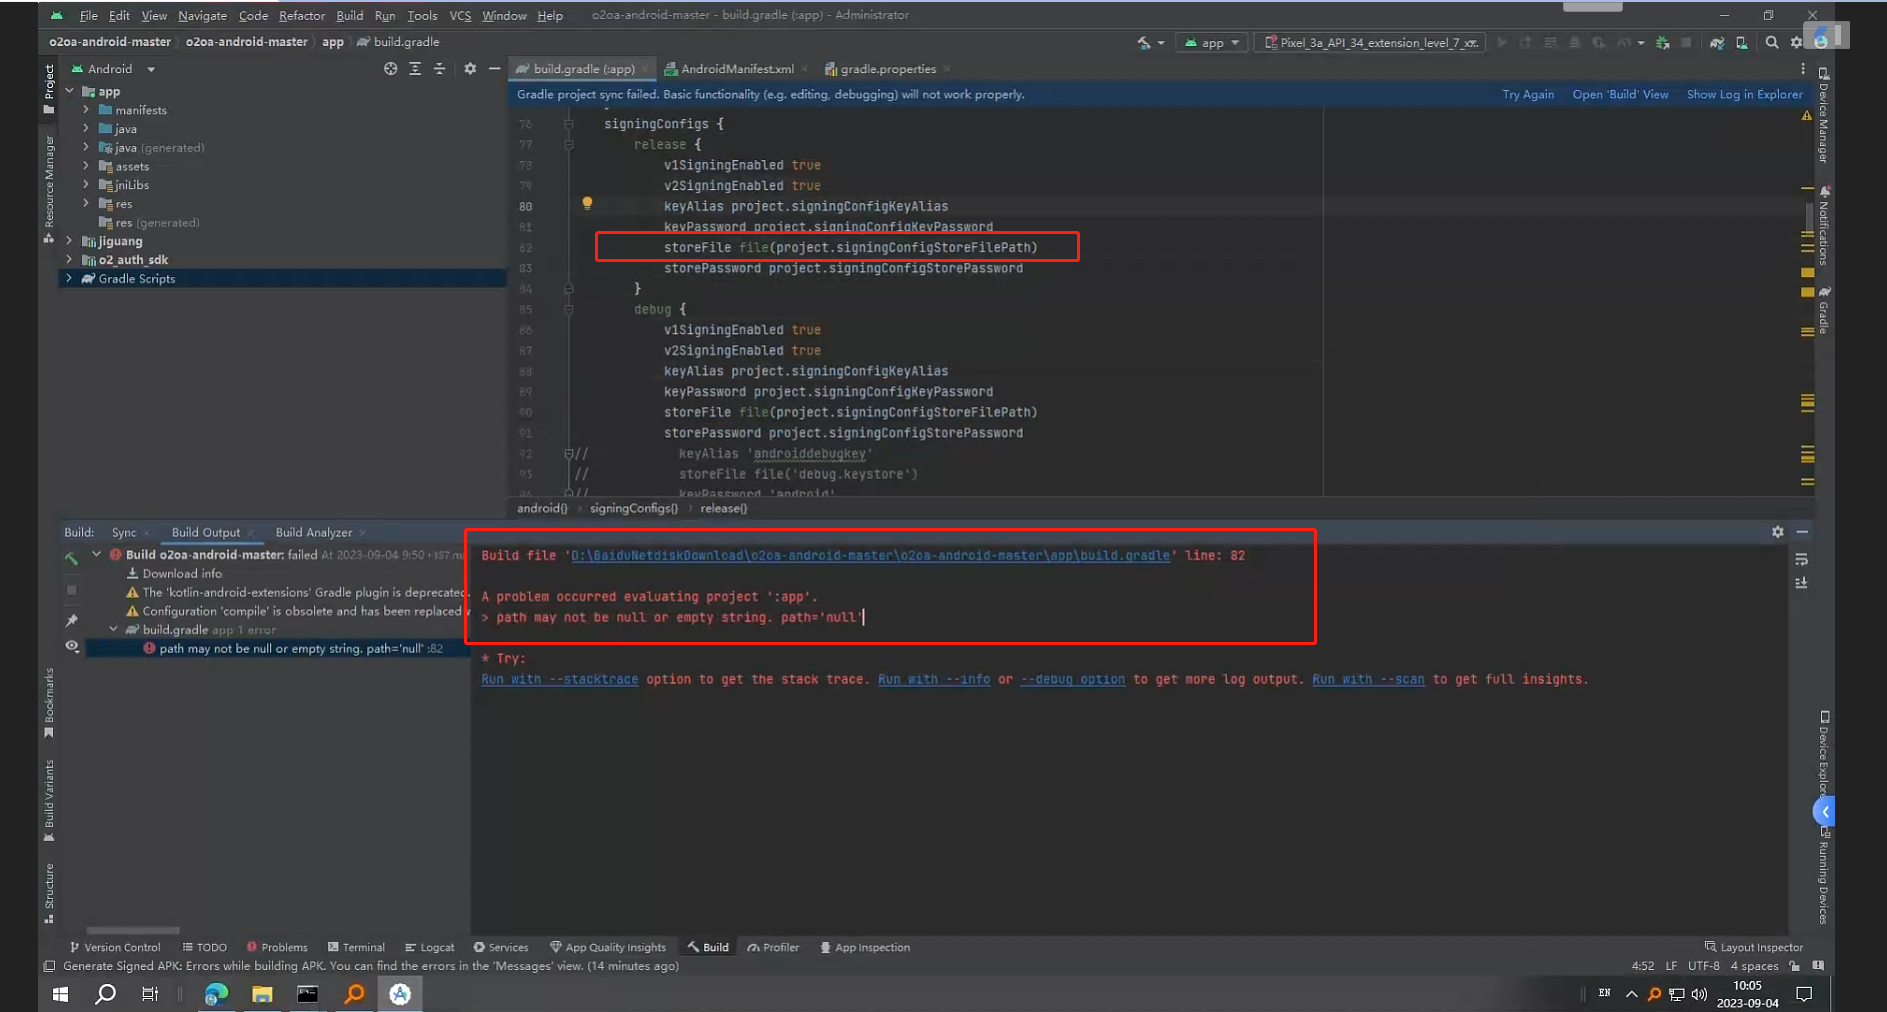Open File Explorer from Windows taskbar

click(x=262, y=994)
